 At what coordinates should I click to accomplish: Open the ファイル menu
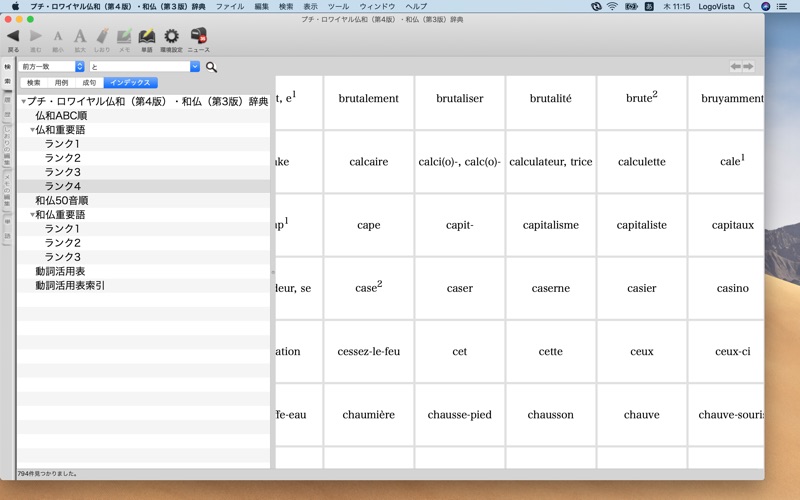point(230,6)
